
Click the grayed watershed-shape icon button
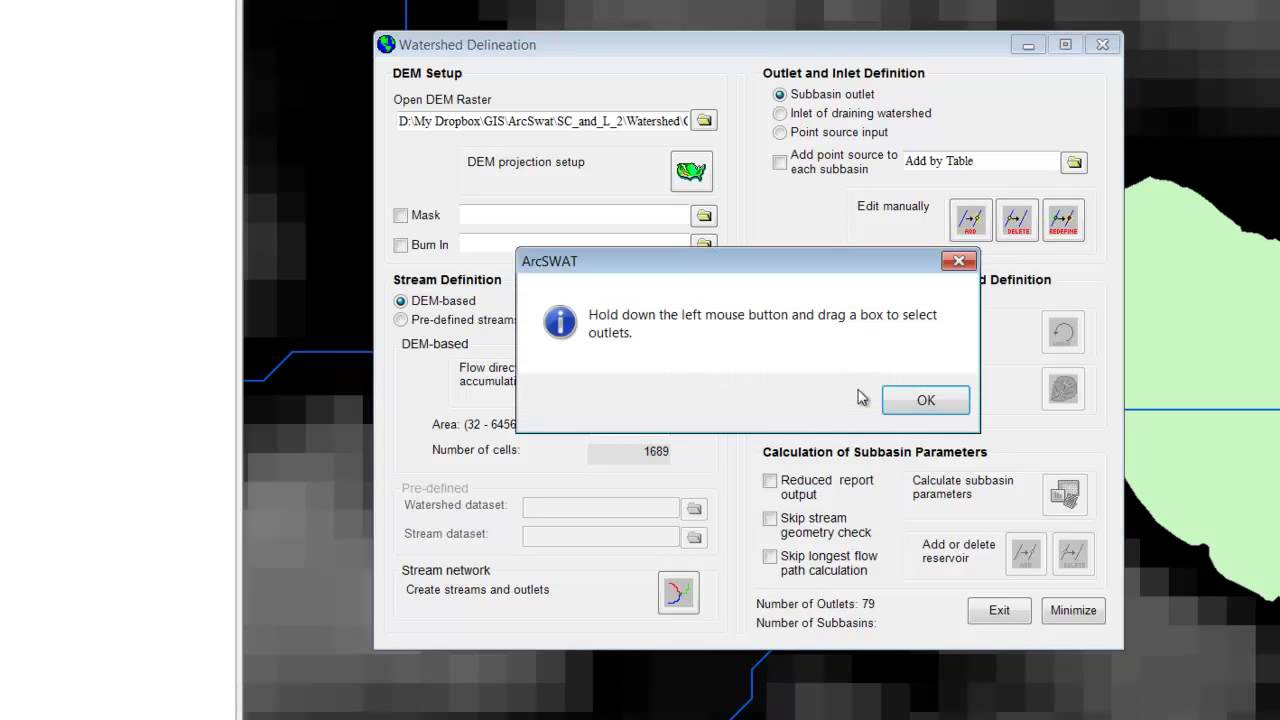click(1063, 388)
